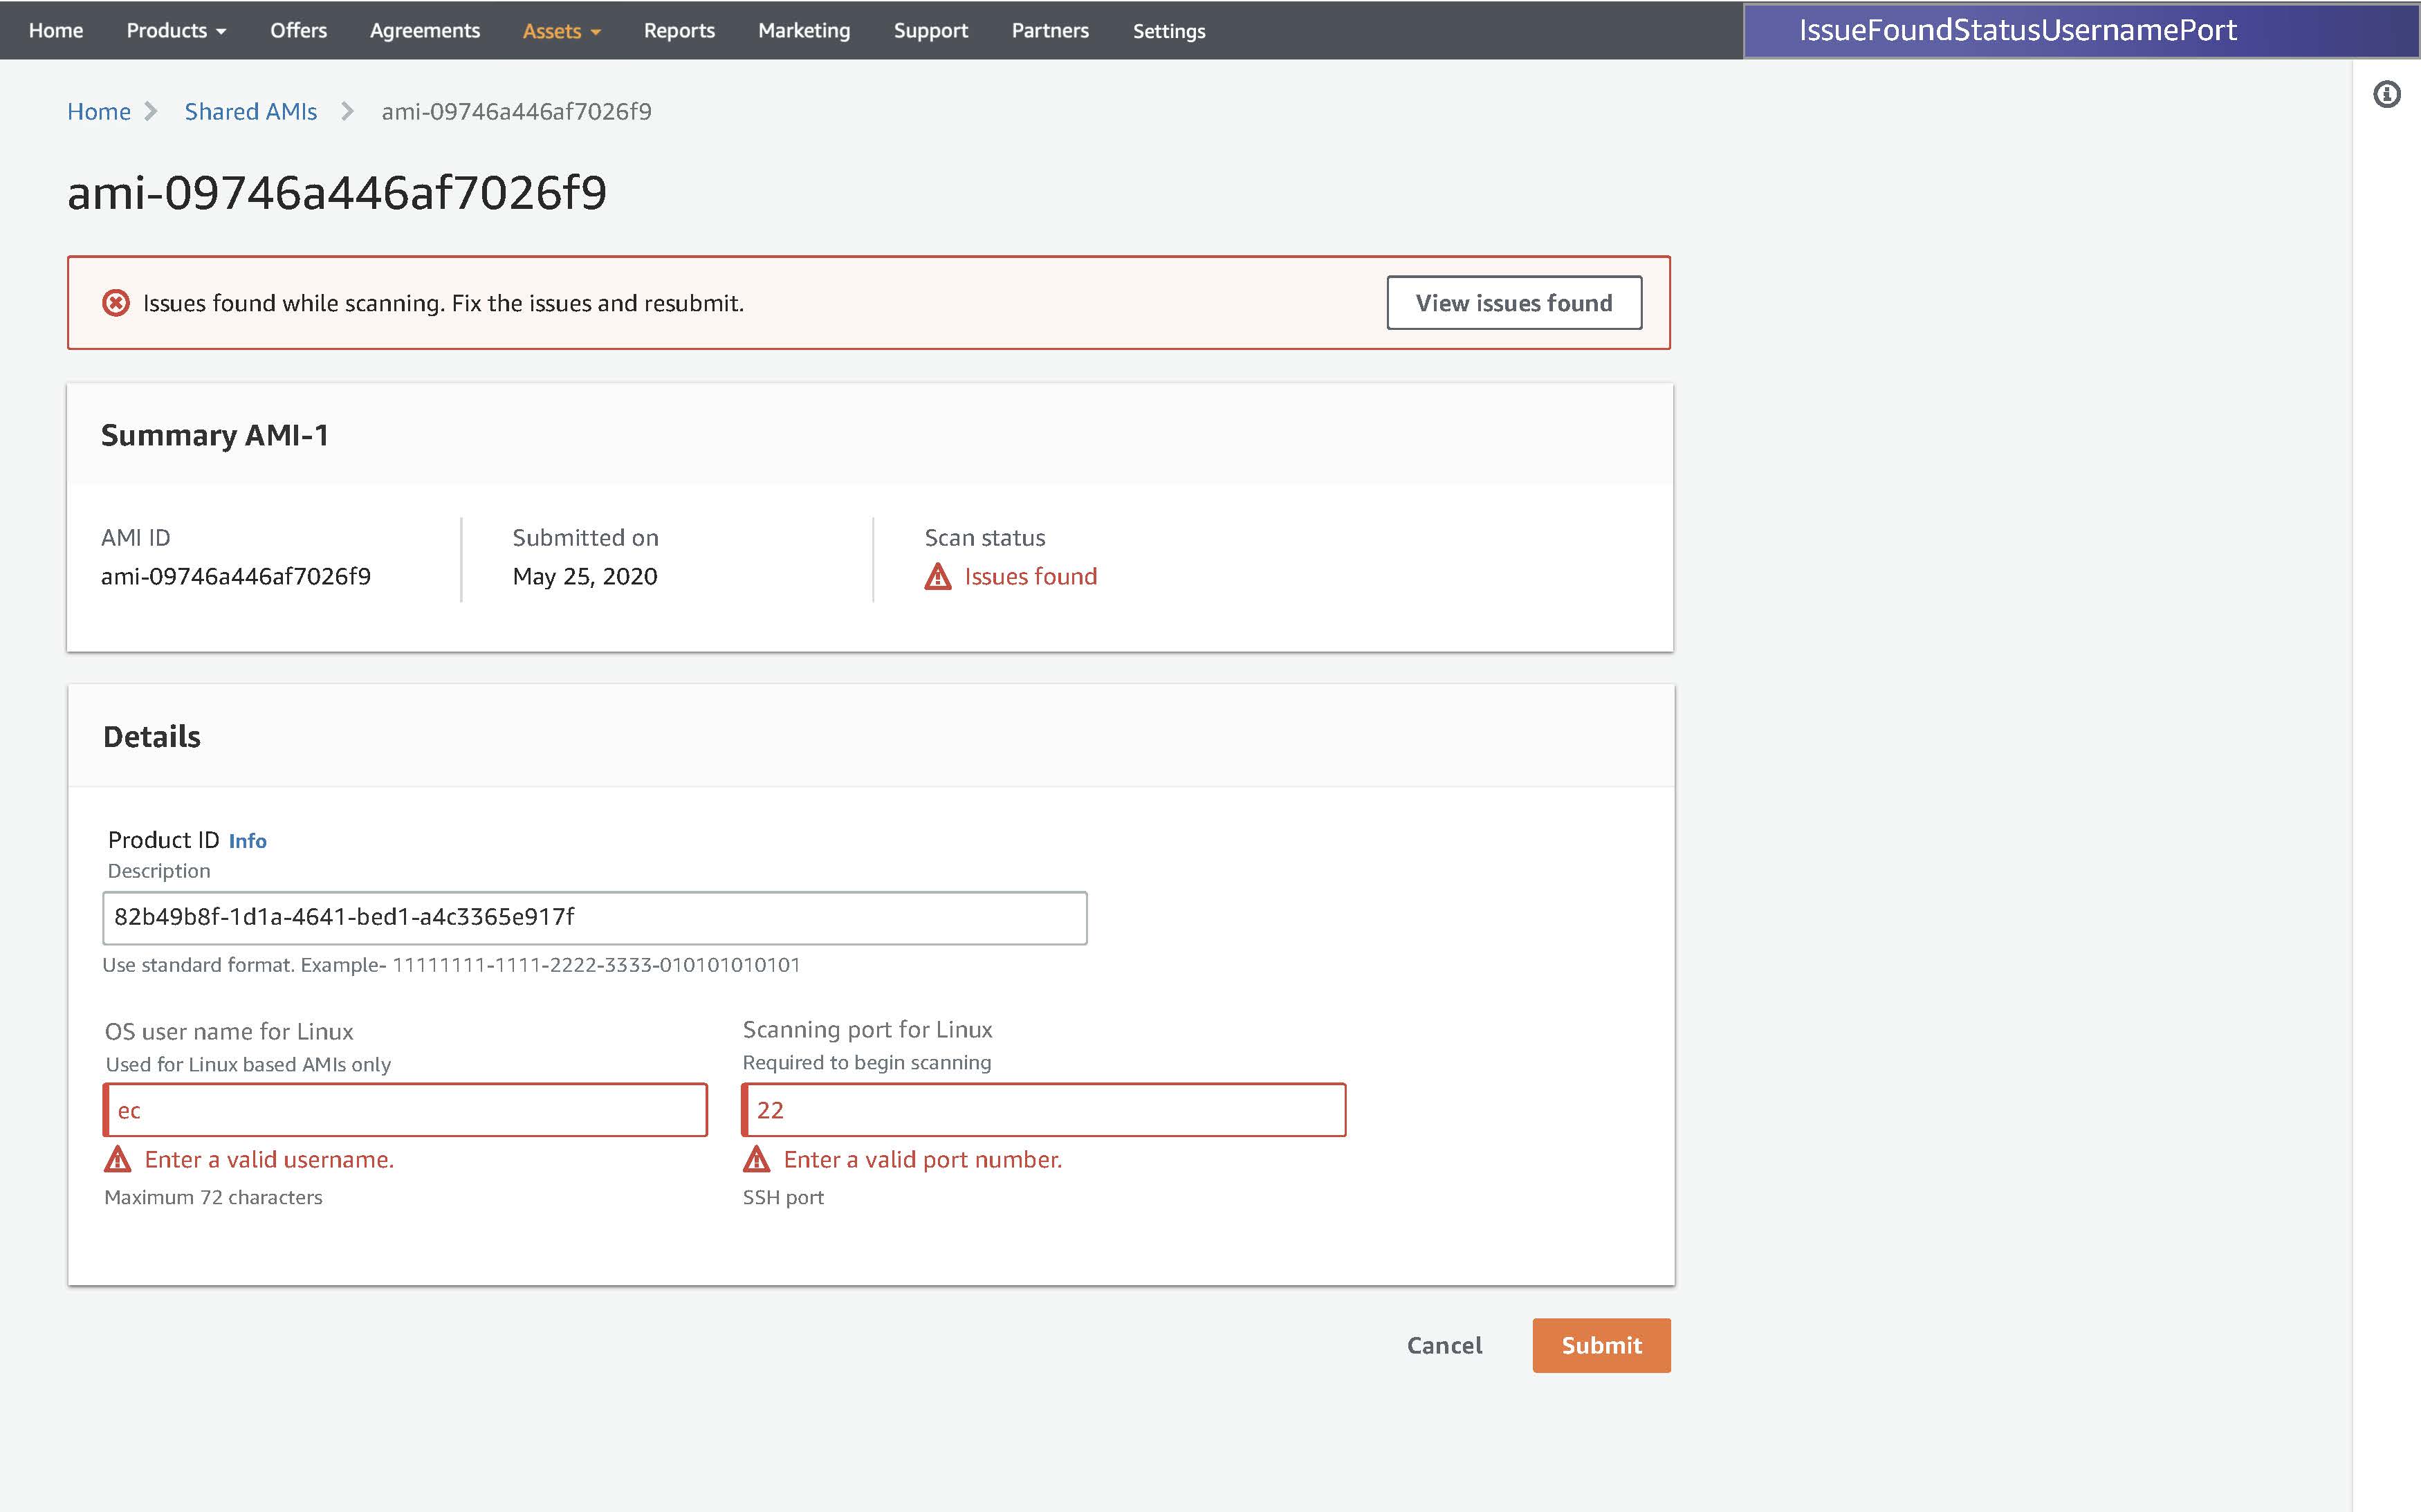
Task: Click the Product ID input field
Action: coord(594,917)
